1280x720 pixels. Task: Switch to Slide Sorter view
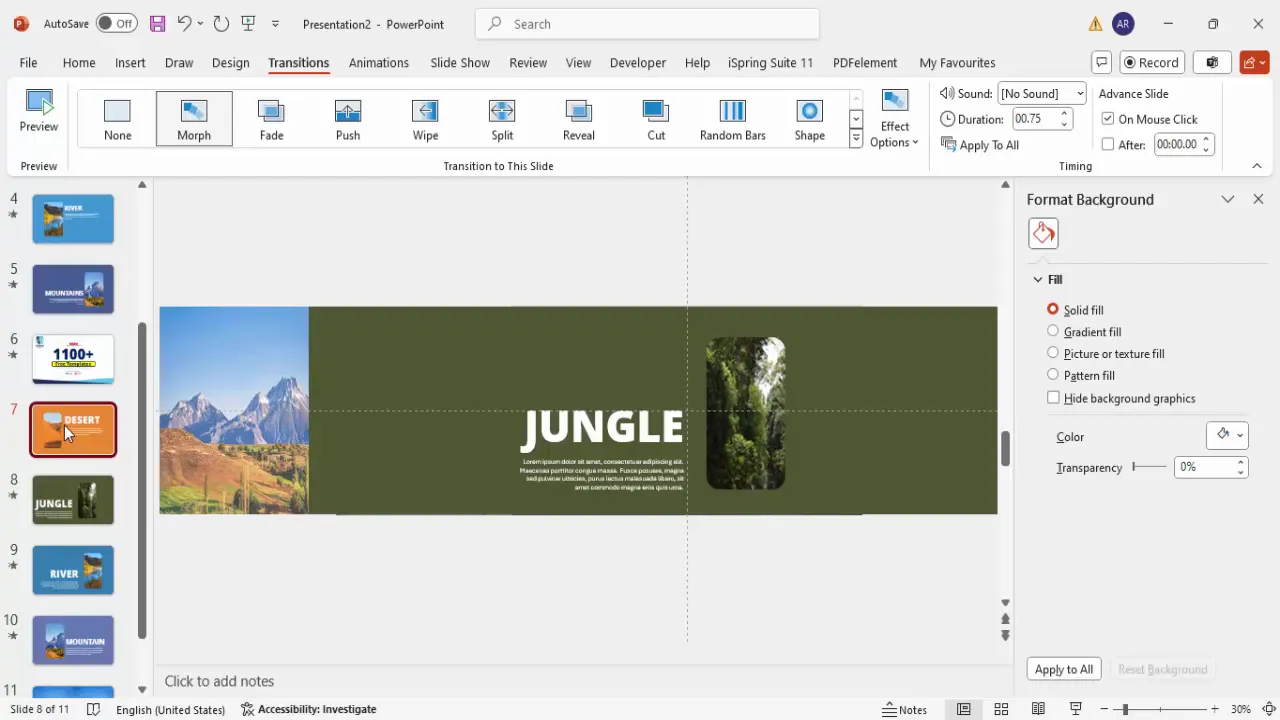(1001, 709)
